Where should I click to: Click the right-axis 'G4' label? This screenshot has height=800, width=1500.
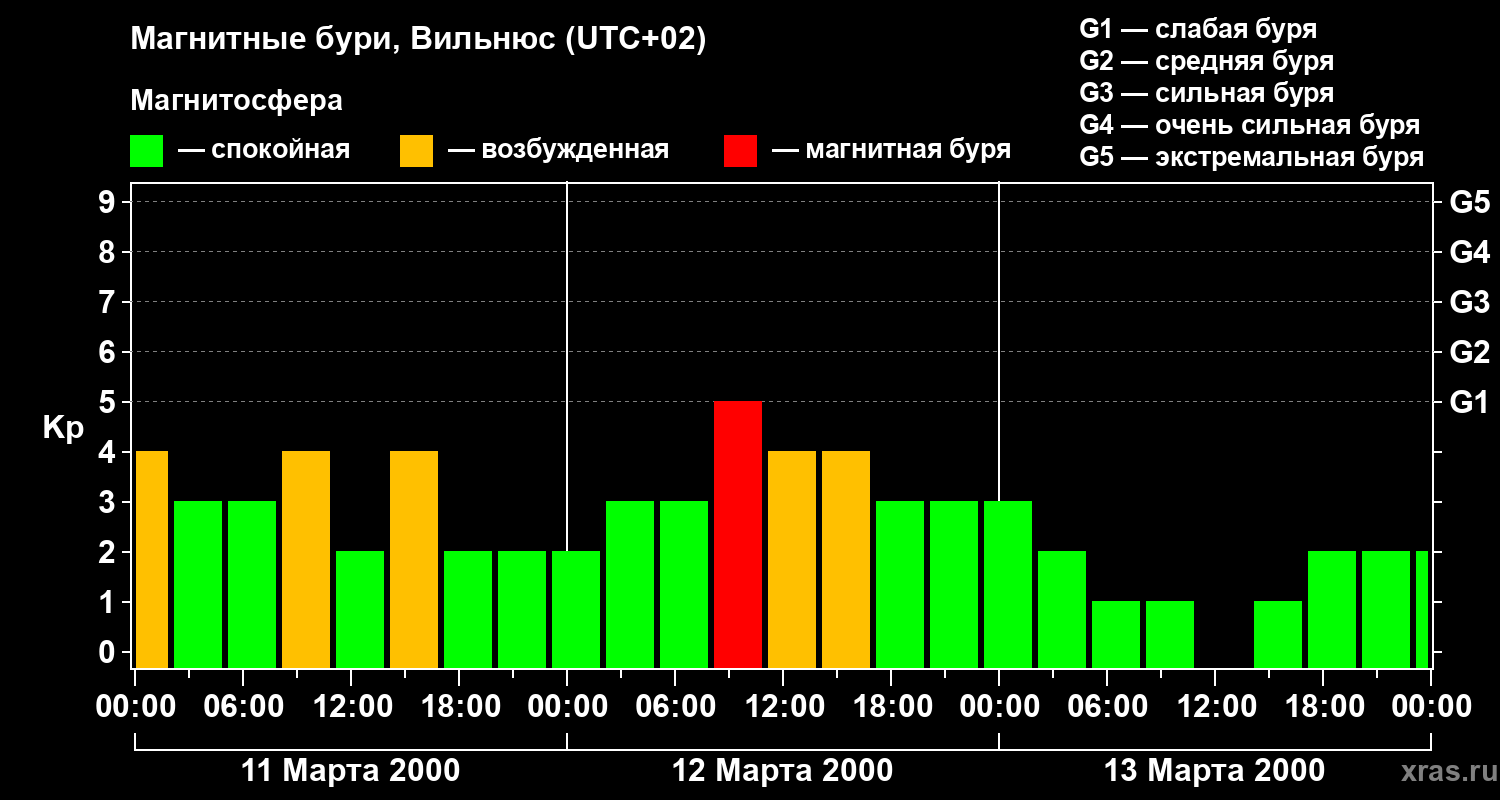pos(1469,252)
